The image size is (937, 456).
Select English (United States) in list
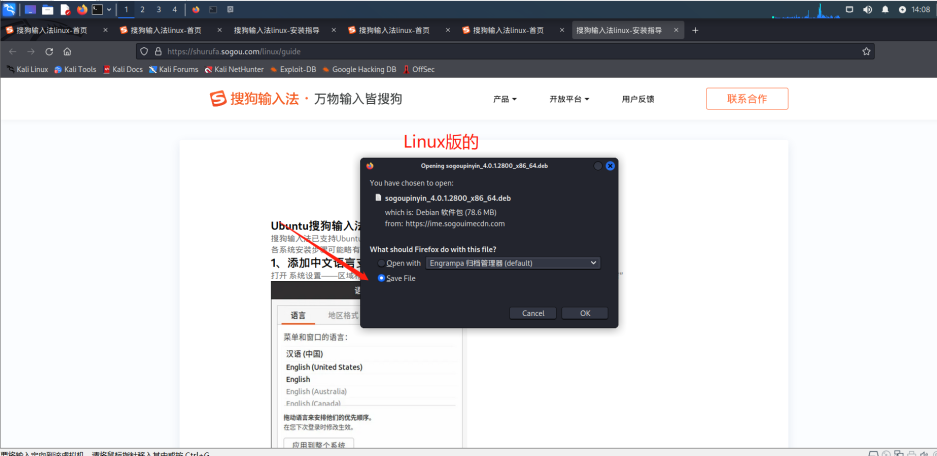(324, 367)
